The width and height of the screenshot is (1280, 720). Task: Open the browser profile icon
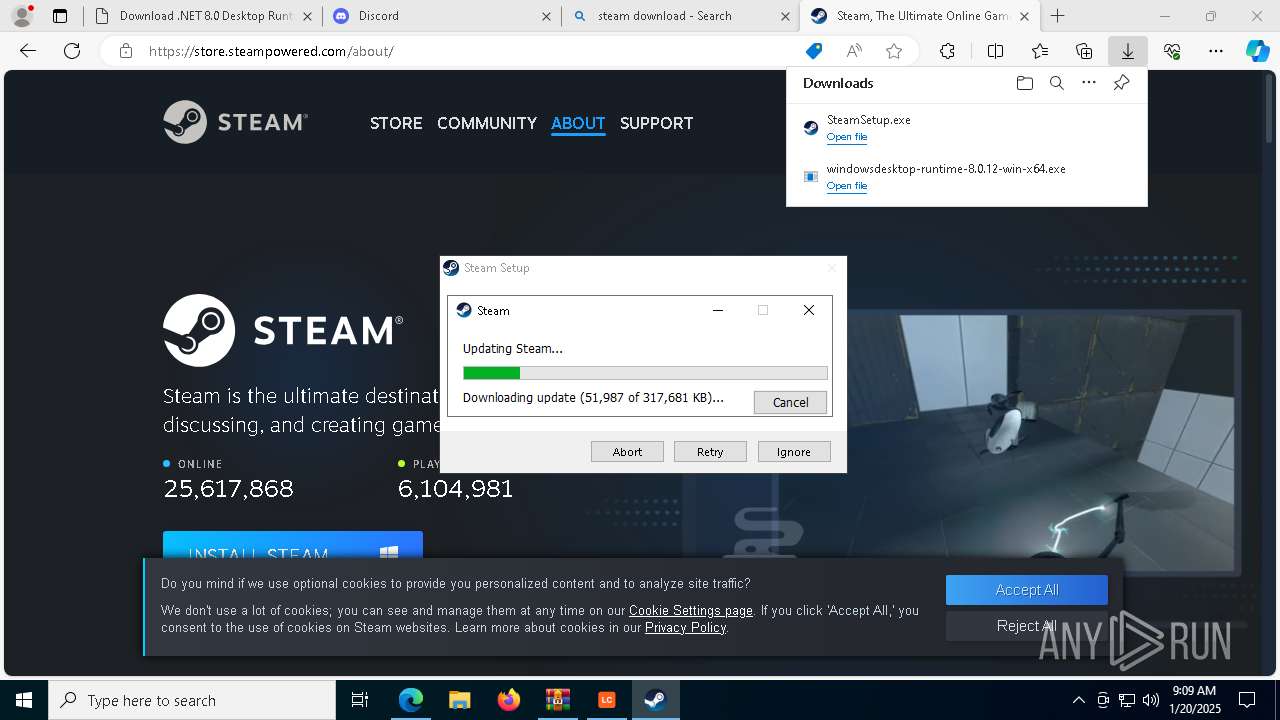click(x=22, y=16)
